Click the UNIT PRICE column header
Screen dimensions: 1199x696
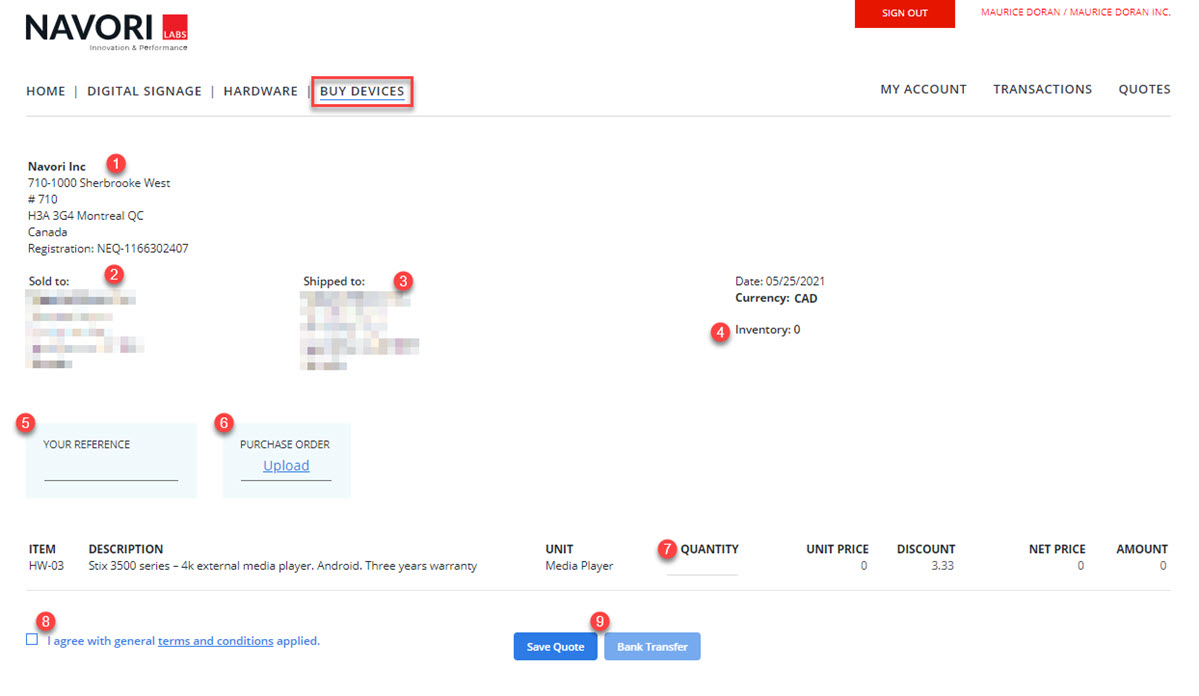pyautogui.click(x=837, y=549)
